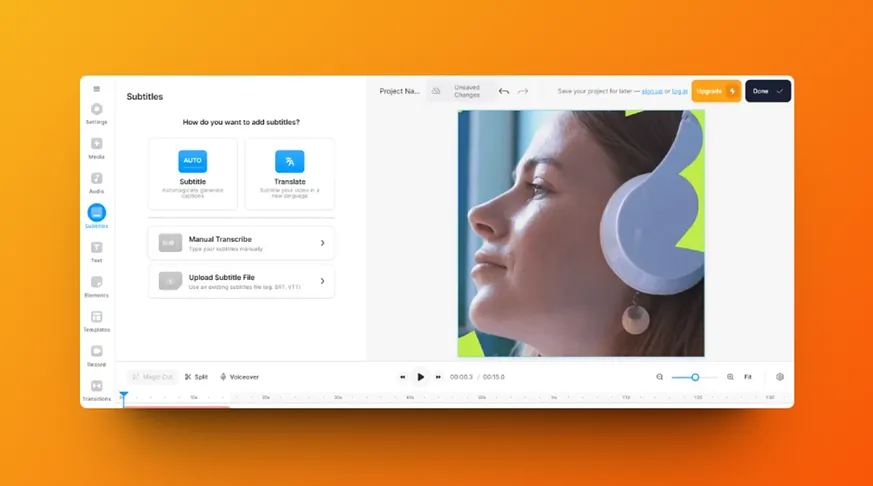Follow the sign up link

coord(652,91)
